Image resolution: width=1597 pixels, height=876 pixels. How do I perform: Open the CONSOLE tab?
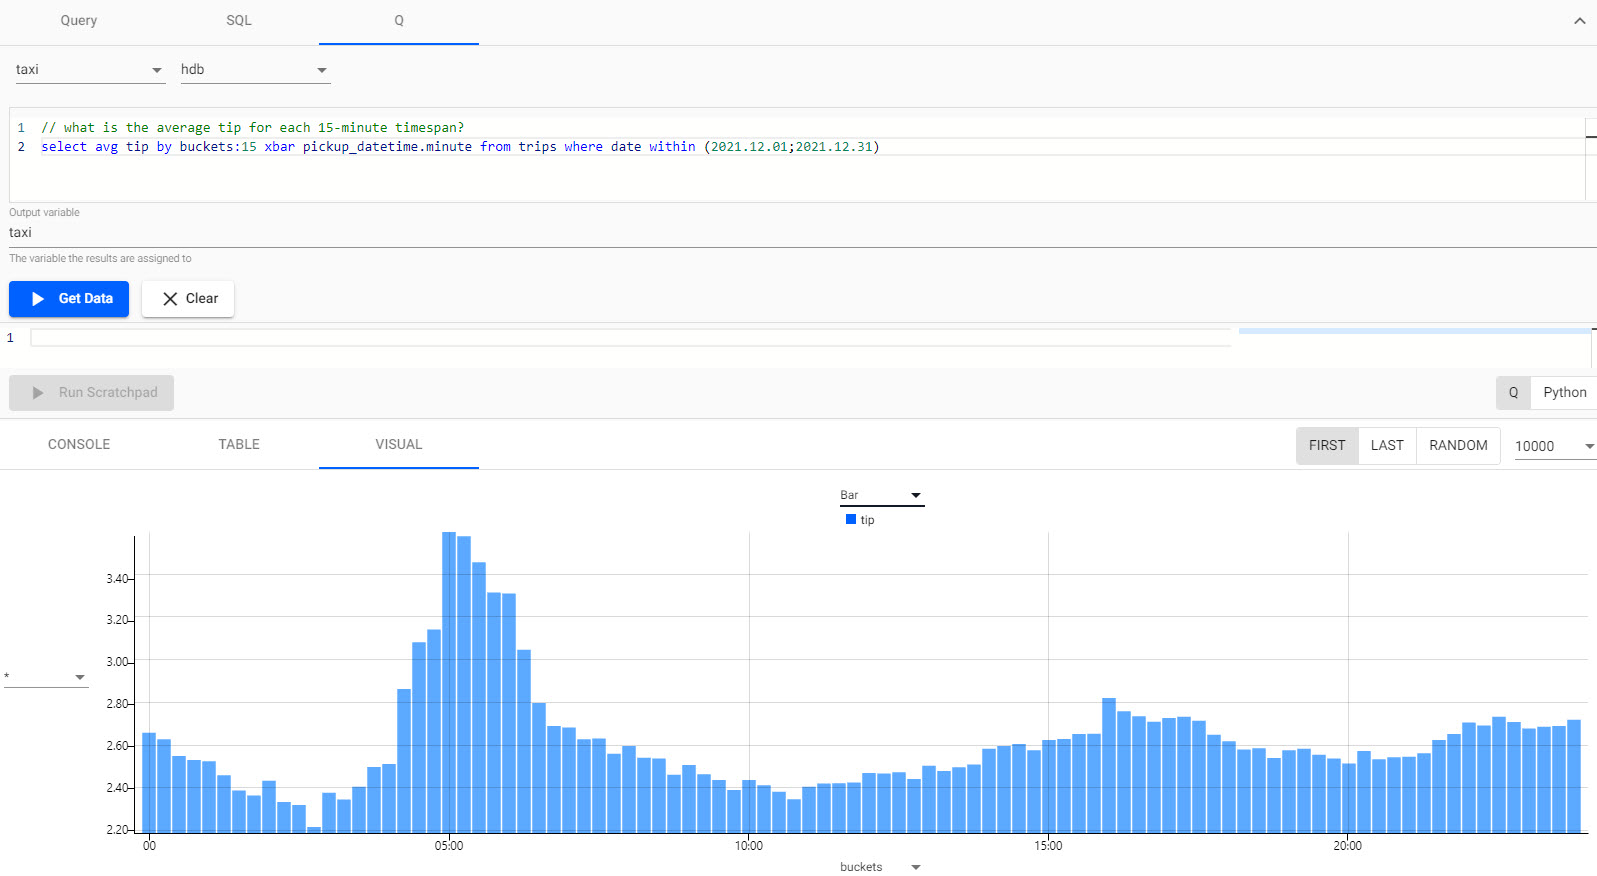(79, 445)
